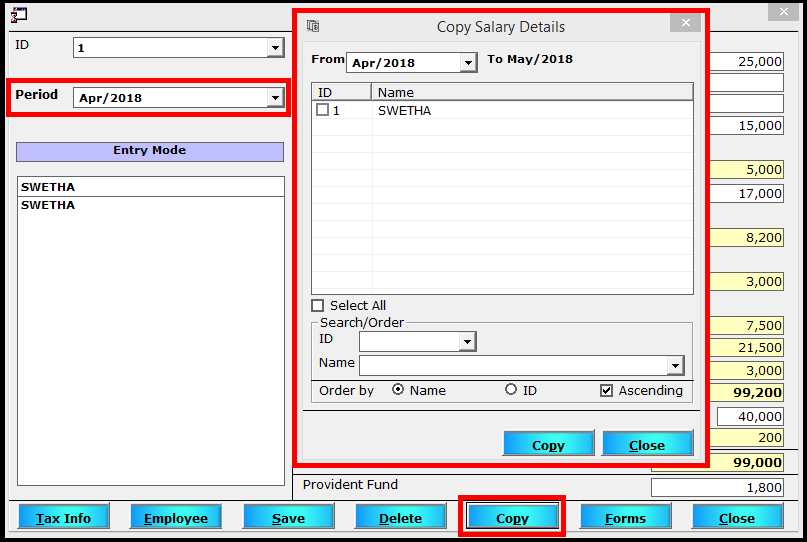Image resolution: width=807 pixels, height=542 pixels.
Task: Click the field showing 200
Action: coord(747,438)
